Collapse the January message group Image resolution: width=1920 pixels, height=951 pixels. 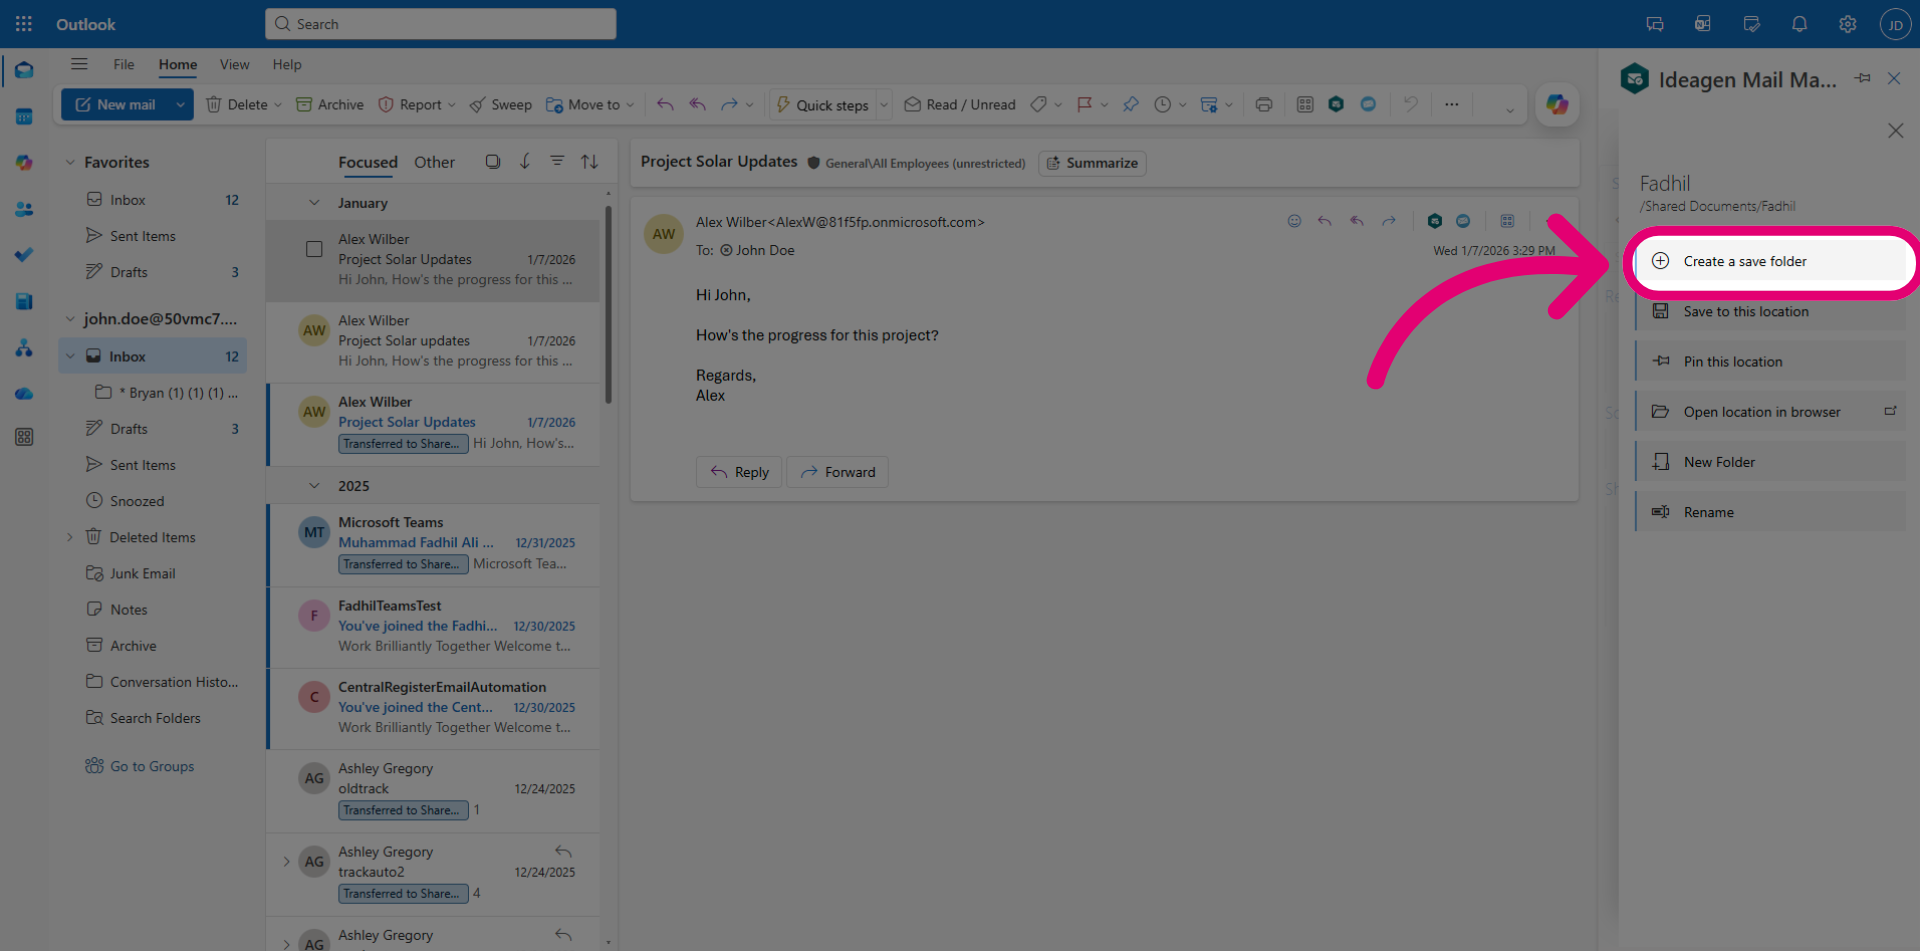tap(314, 203)
